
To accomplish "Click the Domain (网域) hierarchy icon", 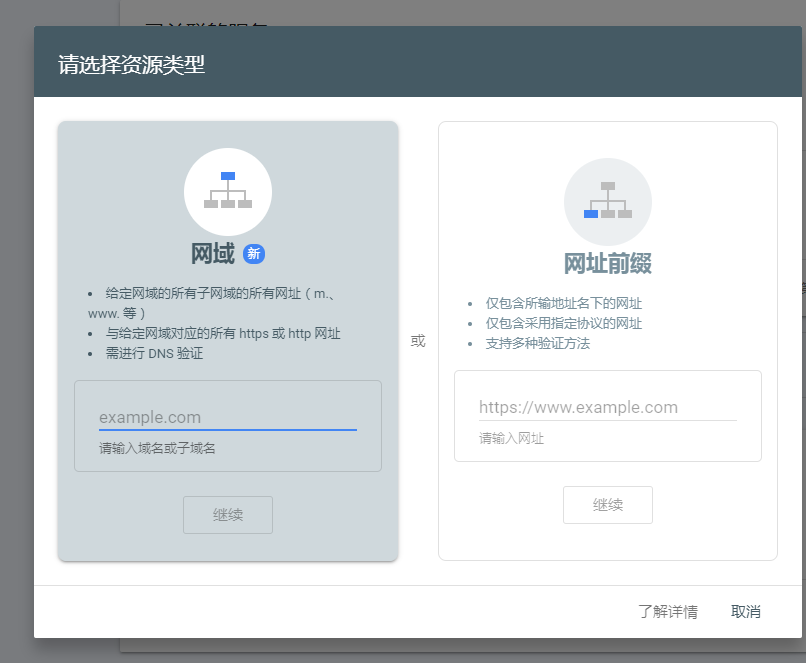I will click(227, 191).
